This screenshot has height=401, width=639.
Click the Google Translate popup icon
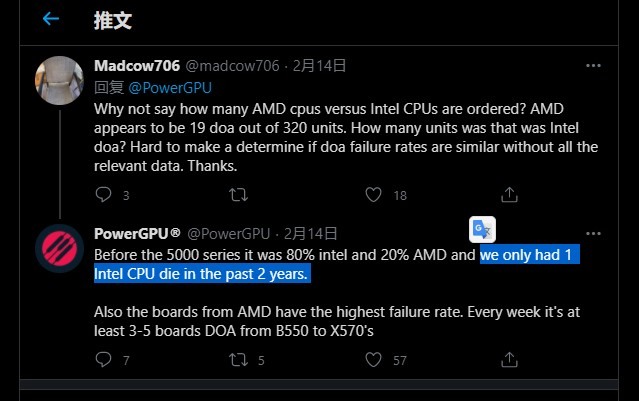pyautogui.click(x=482, y=229)
